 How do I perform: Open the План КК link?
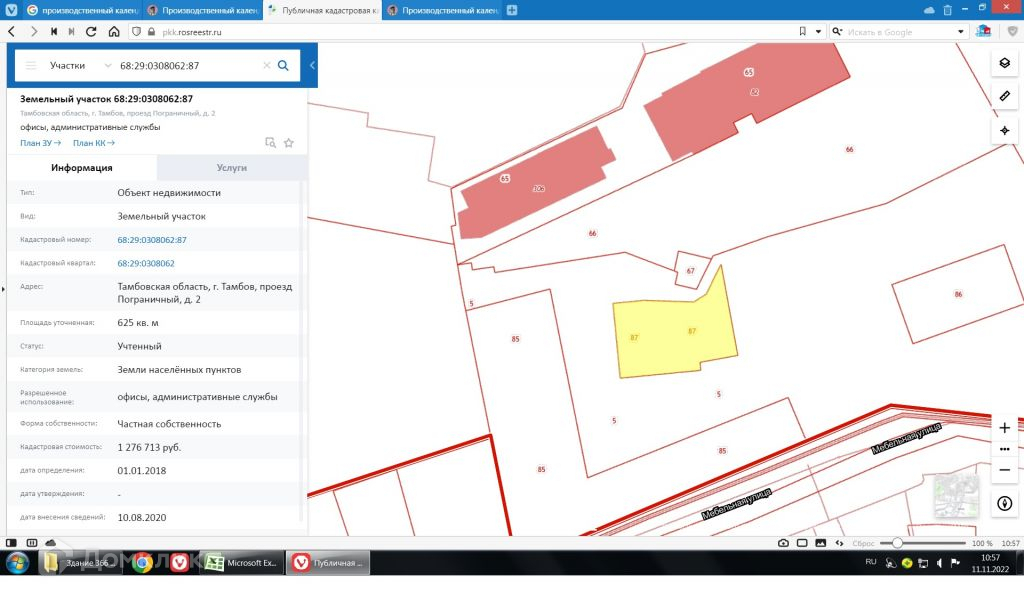(93, 143)
